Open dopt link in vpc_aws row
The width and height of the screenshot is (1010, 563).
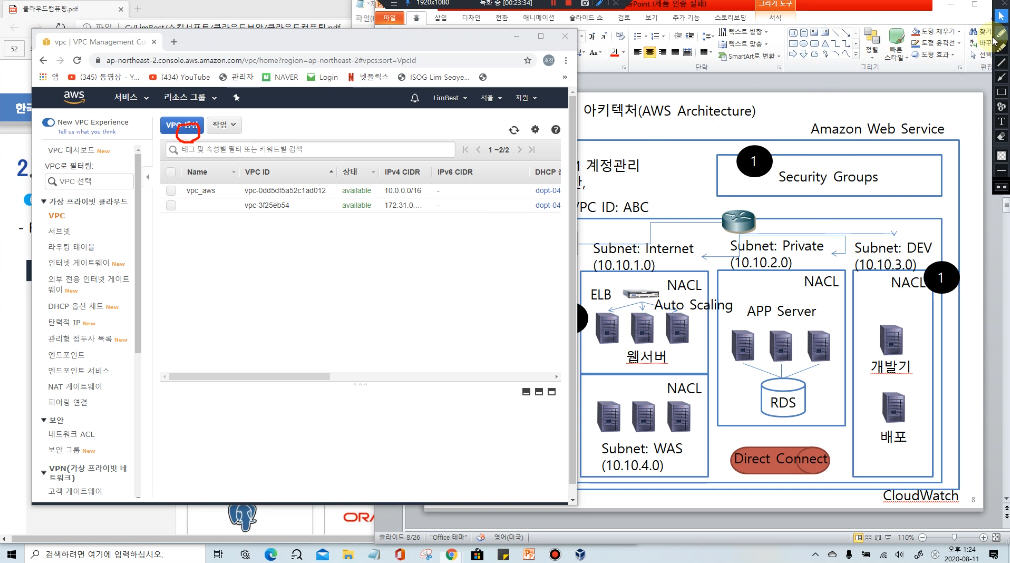548,191
